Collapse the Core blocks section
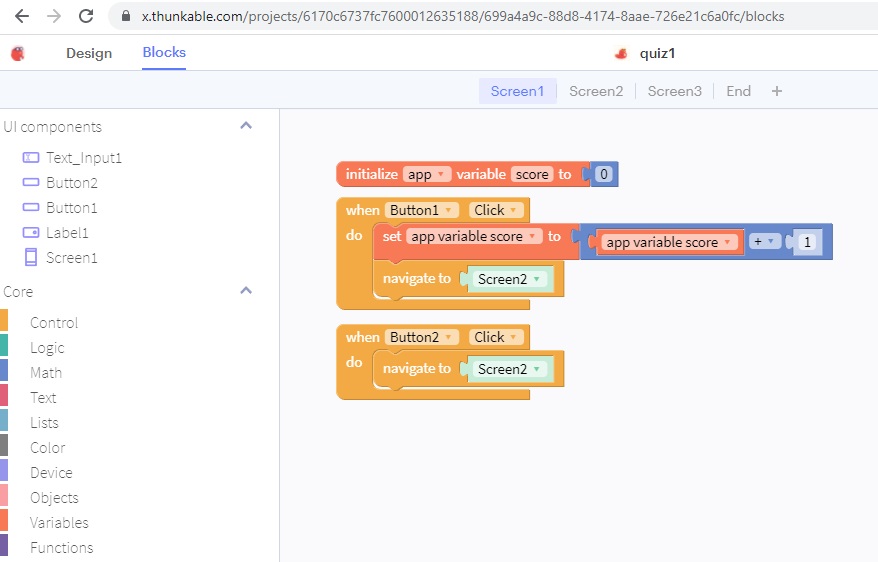This screenshot has height=562, width=878. click(246, 291)
